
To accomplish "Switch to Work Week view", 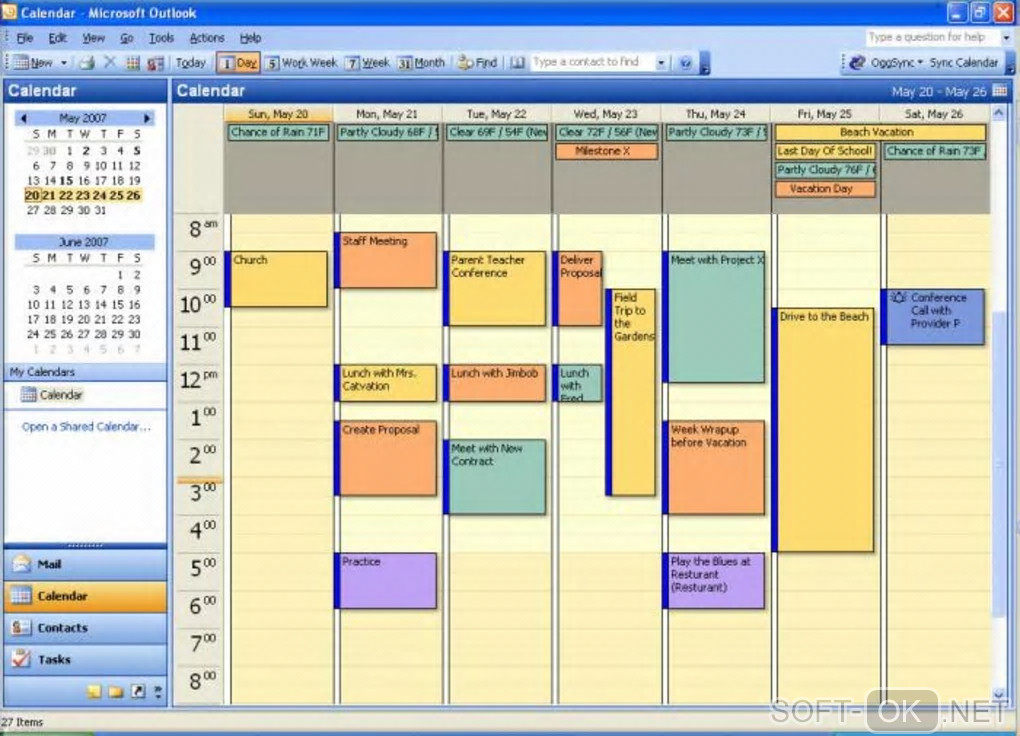I will [302, 62].
